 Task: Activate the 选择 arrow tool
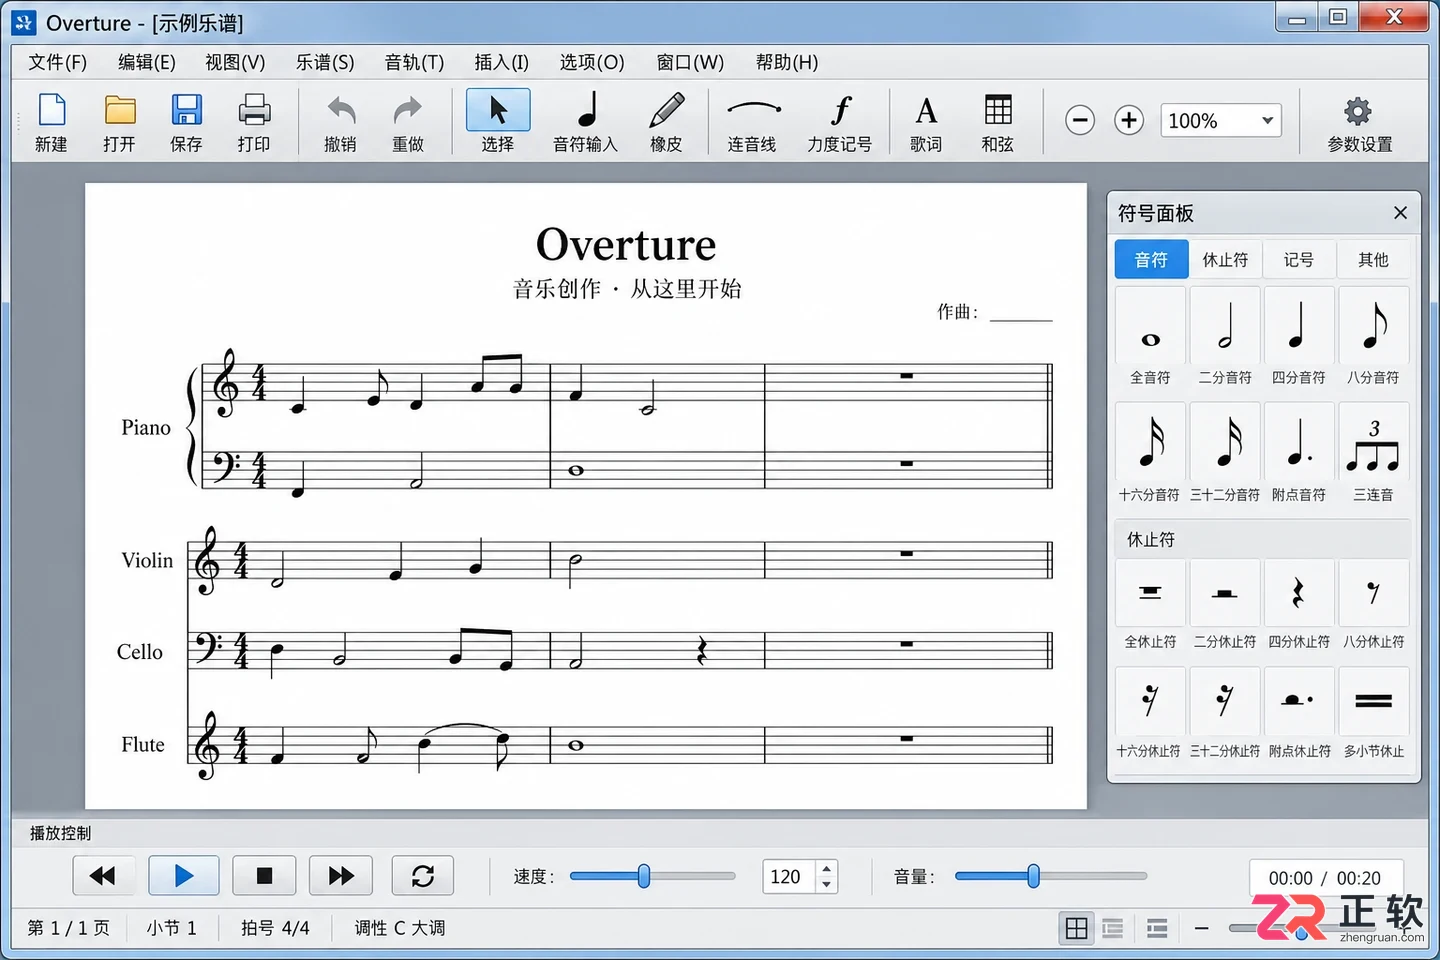498,122
